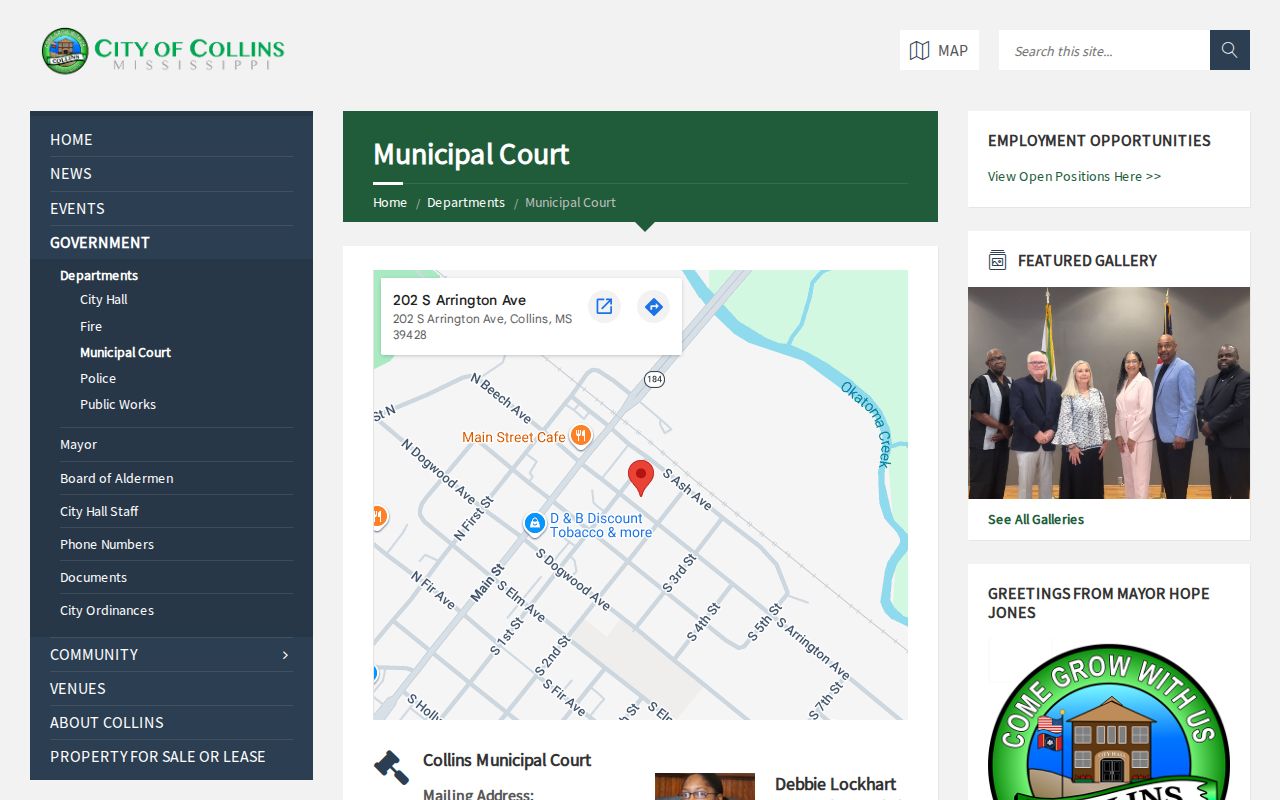This screenshot has width=1280, height=800.
Task: Click View Open Positions Here link
Action: click(x=1074, y=176)
